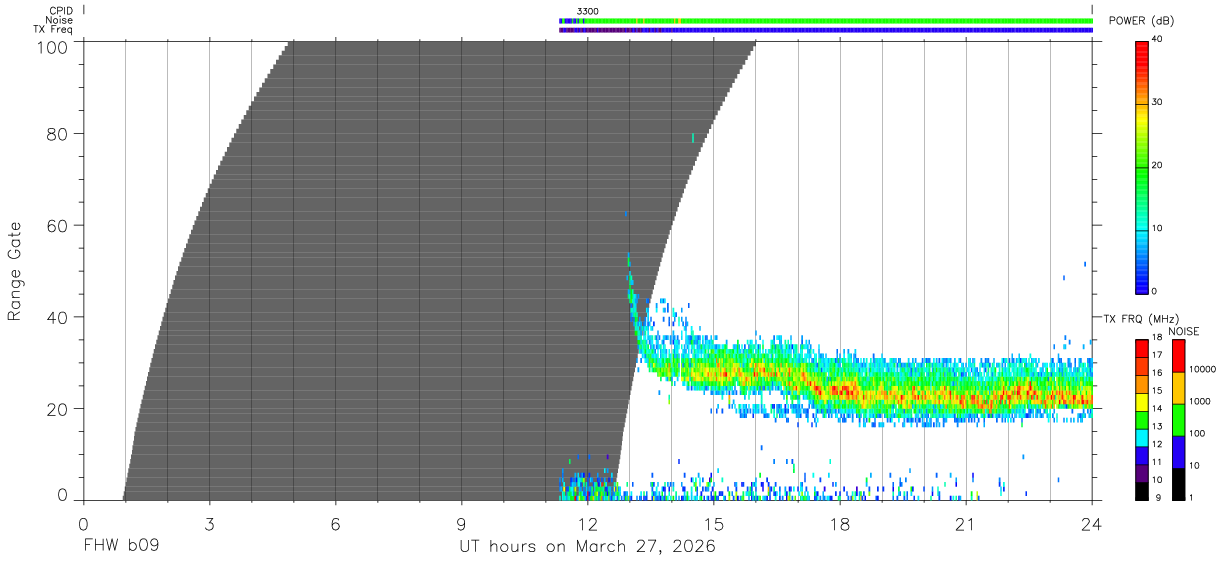Click the range gate tick label '80'
This screenshot has height=567, width=1228.
[x=58, y=134]
